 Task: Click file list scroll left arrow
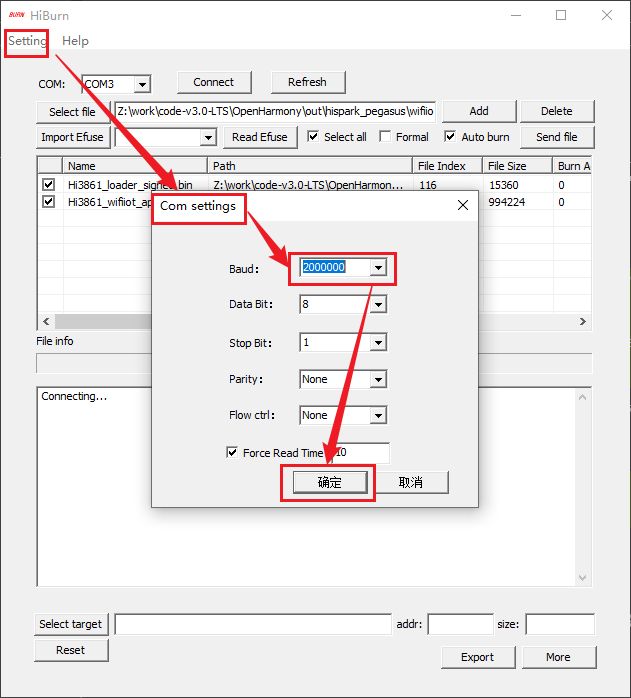(46, 321)
